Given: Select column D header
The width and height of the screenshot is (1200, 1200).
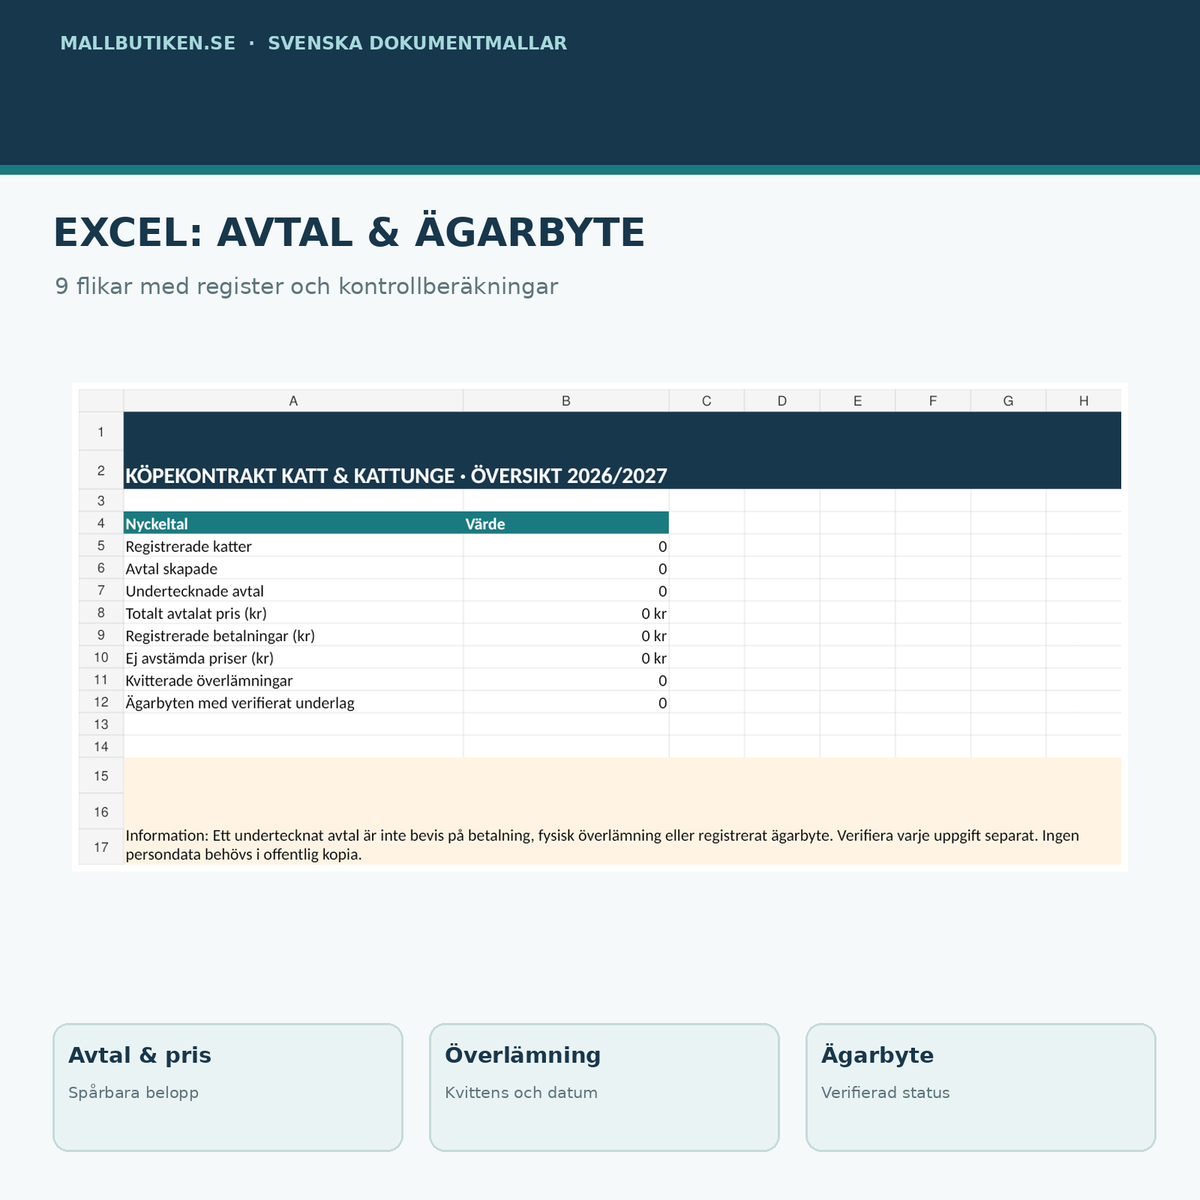Looking at the screenshot, I should pos(782,400).
